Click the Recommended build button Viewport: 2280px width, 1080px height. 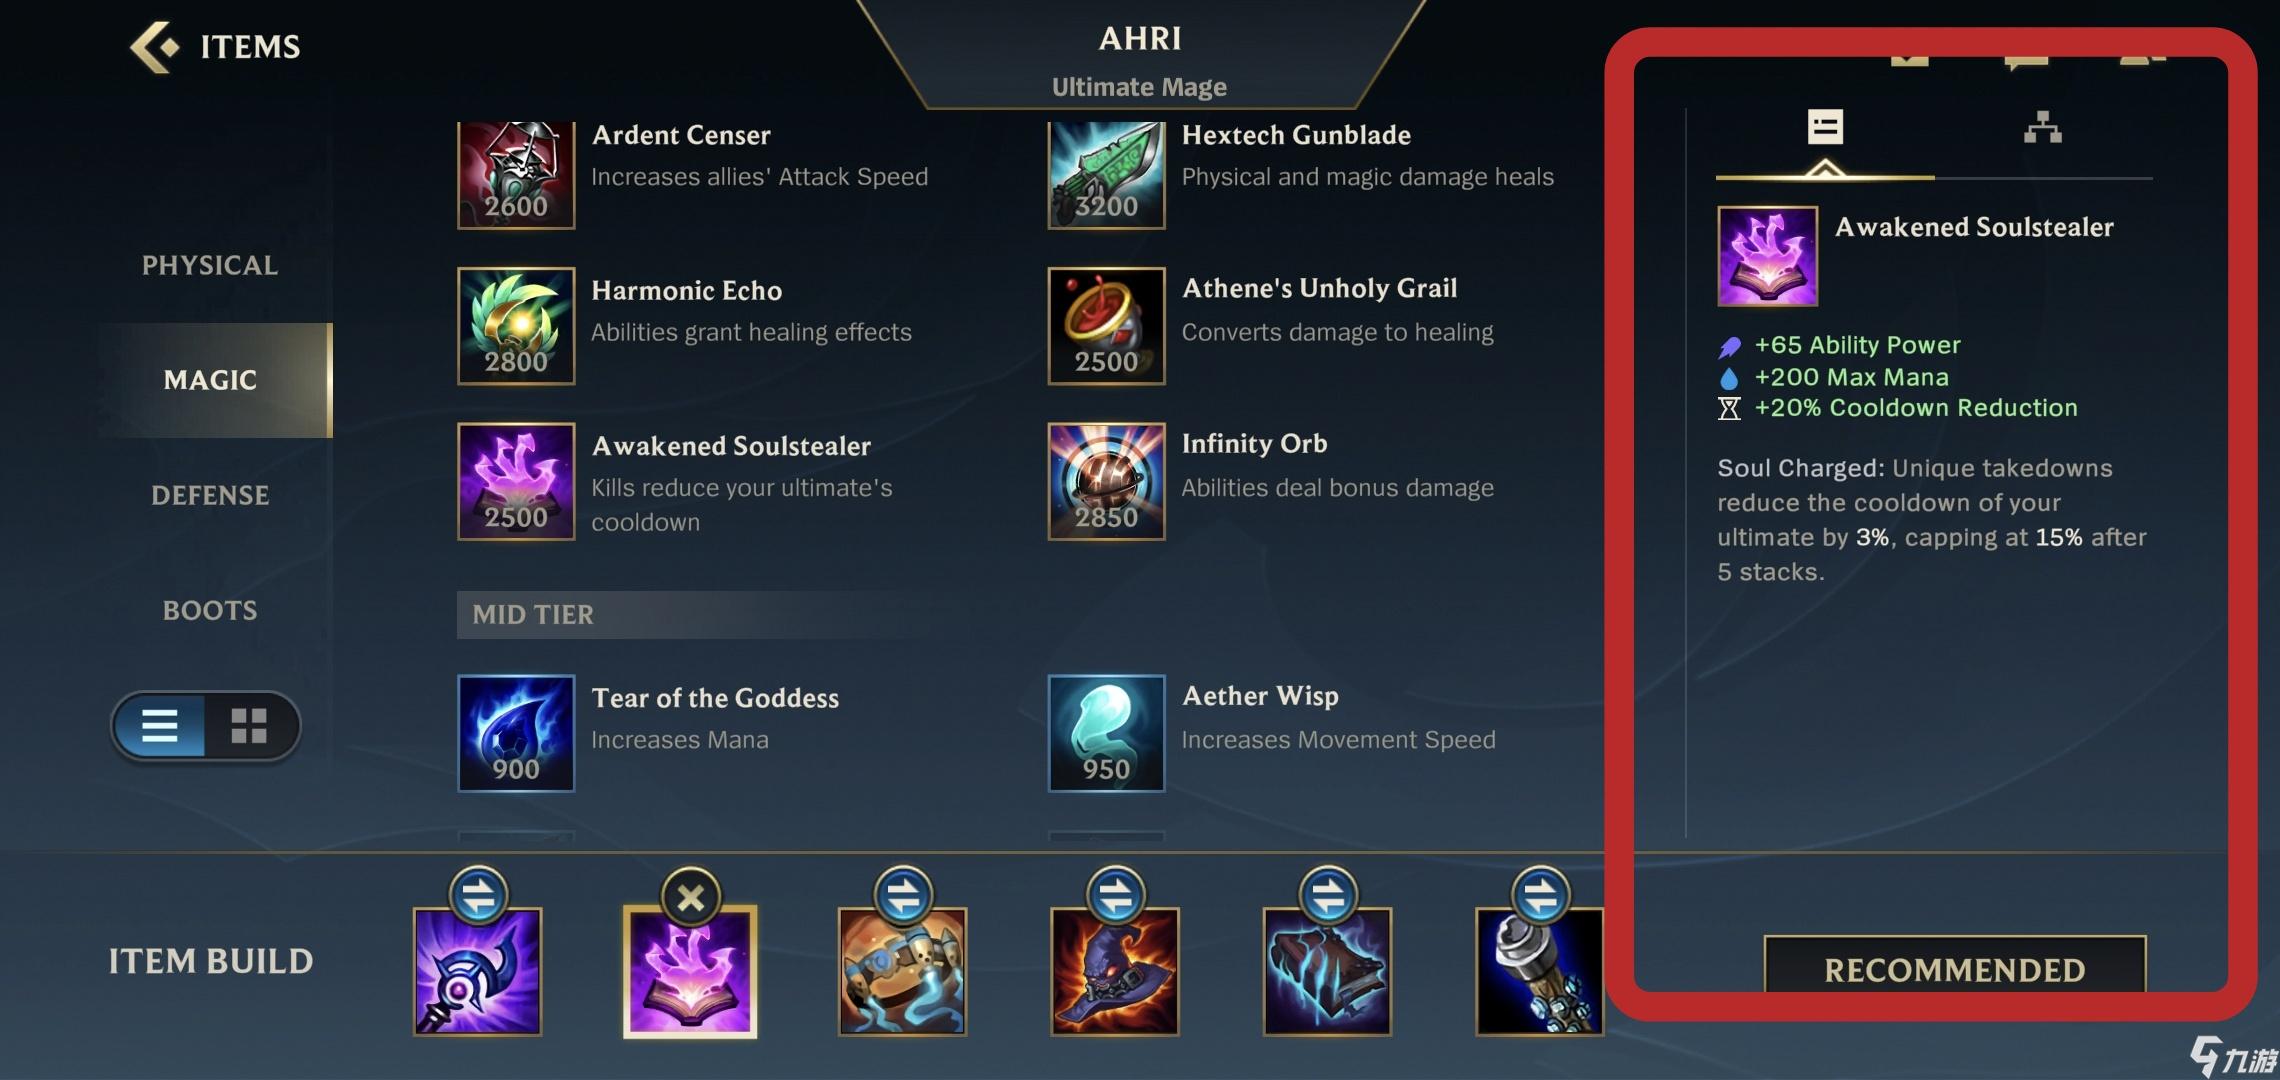[1955, 967]
